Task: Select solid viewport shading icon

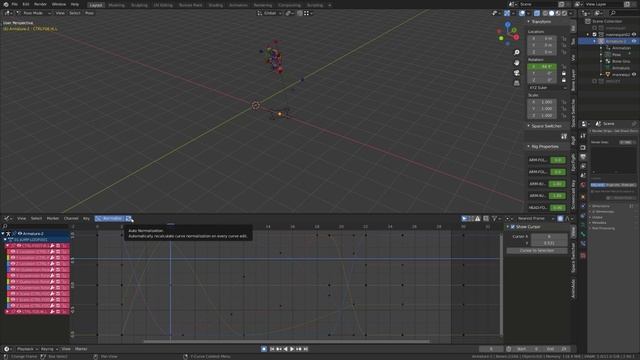Action: 551,13
